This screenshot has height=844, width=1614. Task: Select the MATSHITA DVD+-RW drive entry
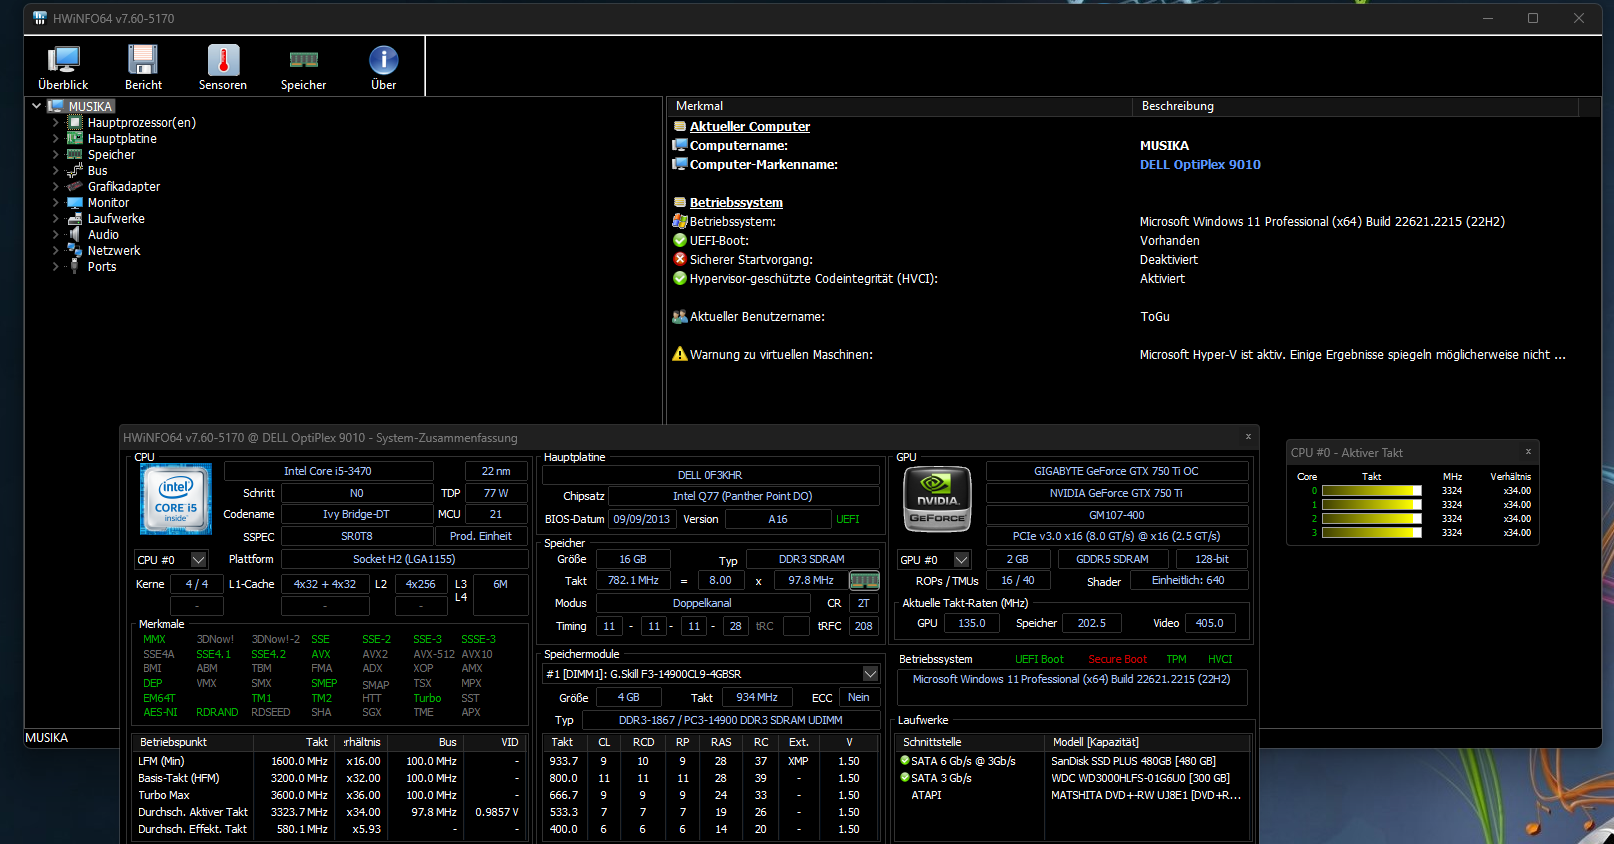[x=1145, y=795]
